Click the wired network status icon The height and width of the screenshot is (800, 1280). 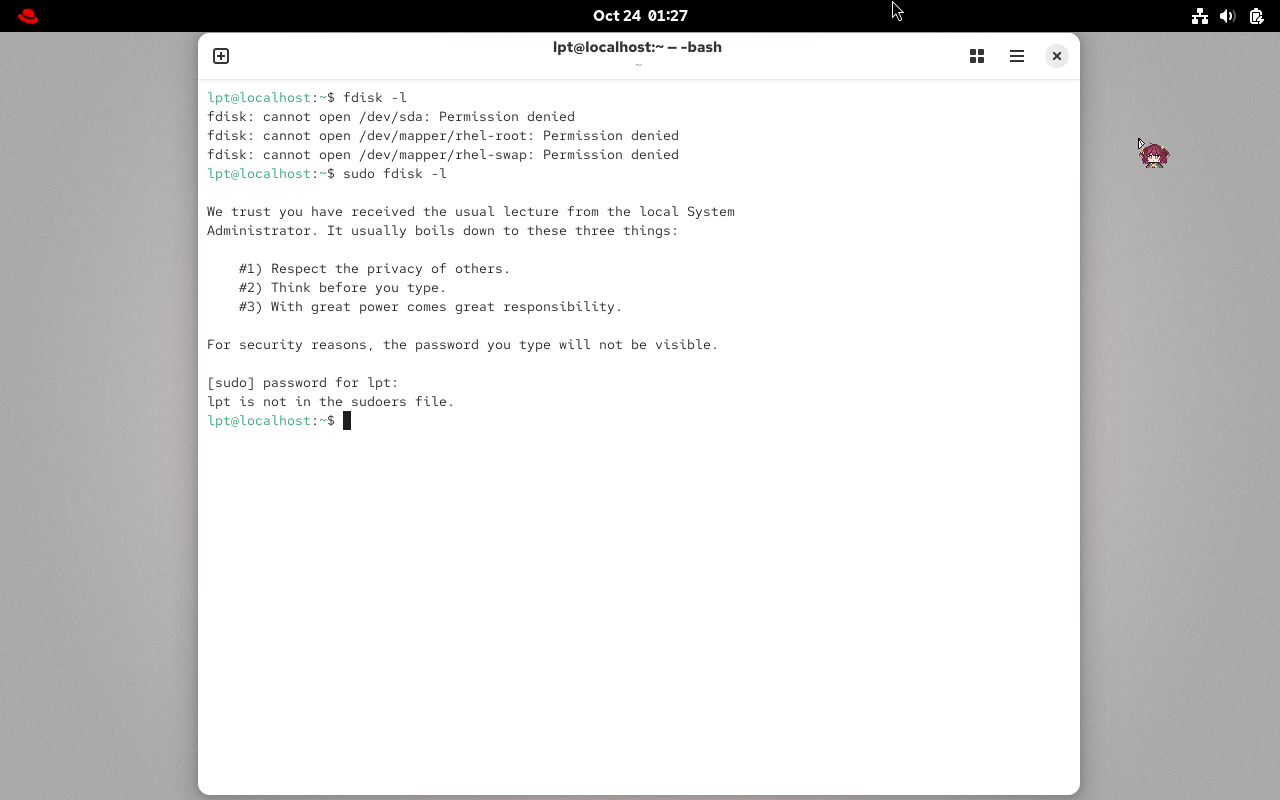pyautogui.click(x=1200, y=16)
